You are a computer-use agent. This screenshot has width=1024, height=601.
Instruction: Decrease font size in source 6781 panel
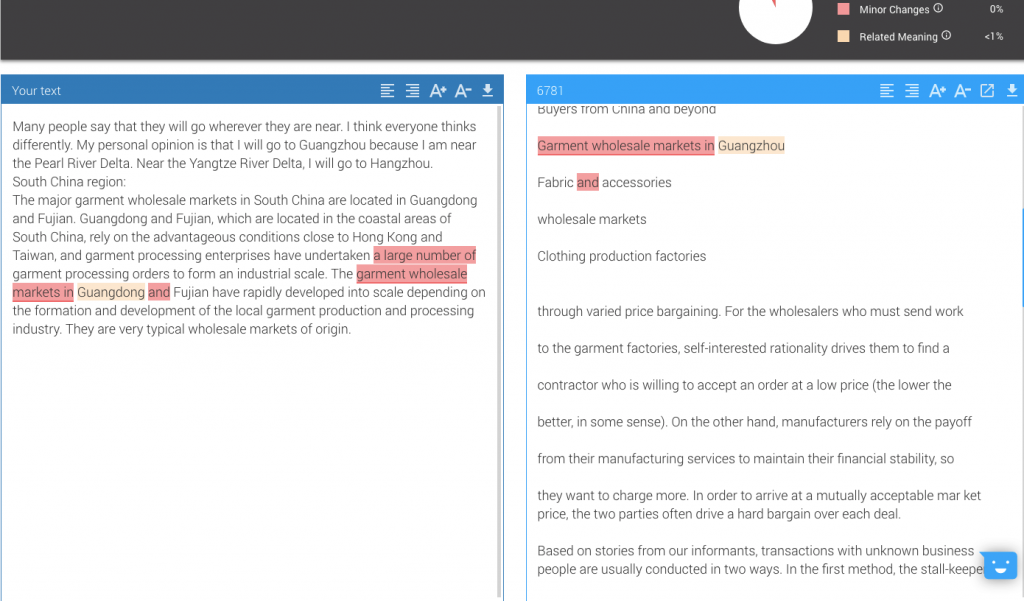coord(962,91)
